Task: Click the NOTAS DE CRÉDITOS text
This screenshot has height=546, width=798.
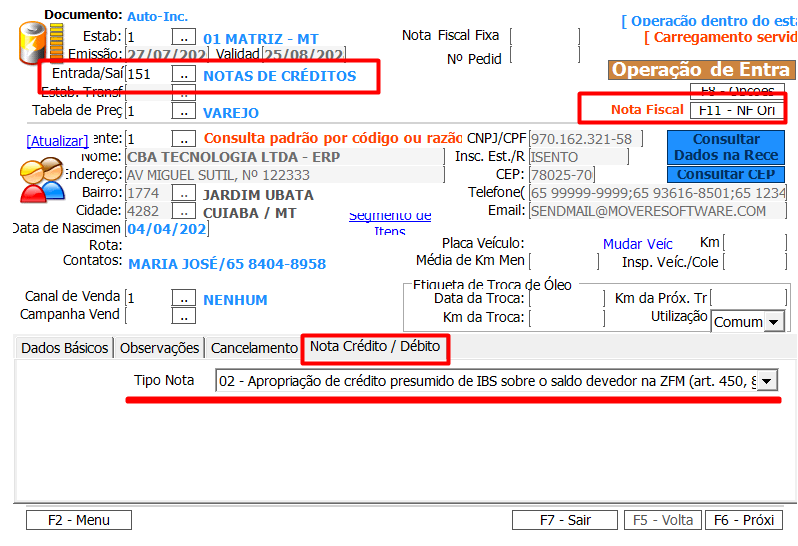Action: (x=279, y=76)
